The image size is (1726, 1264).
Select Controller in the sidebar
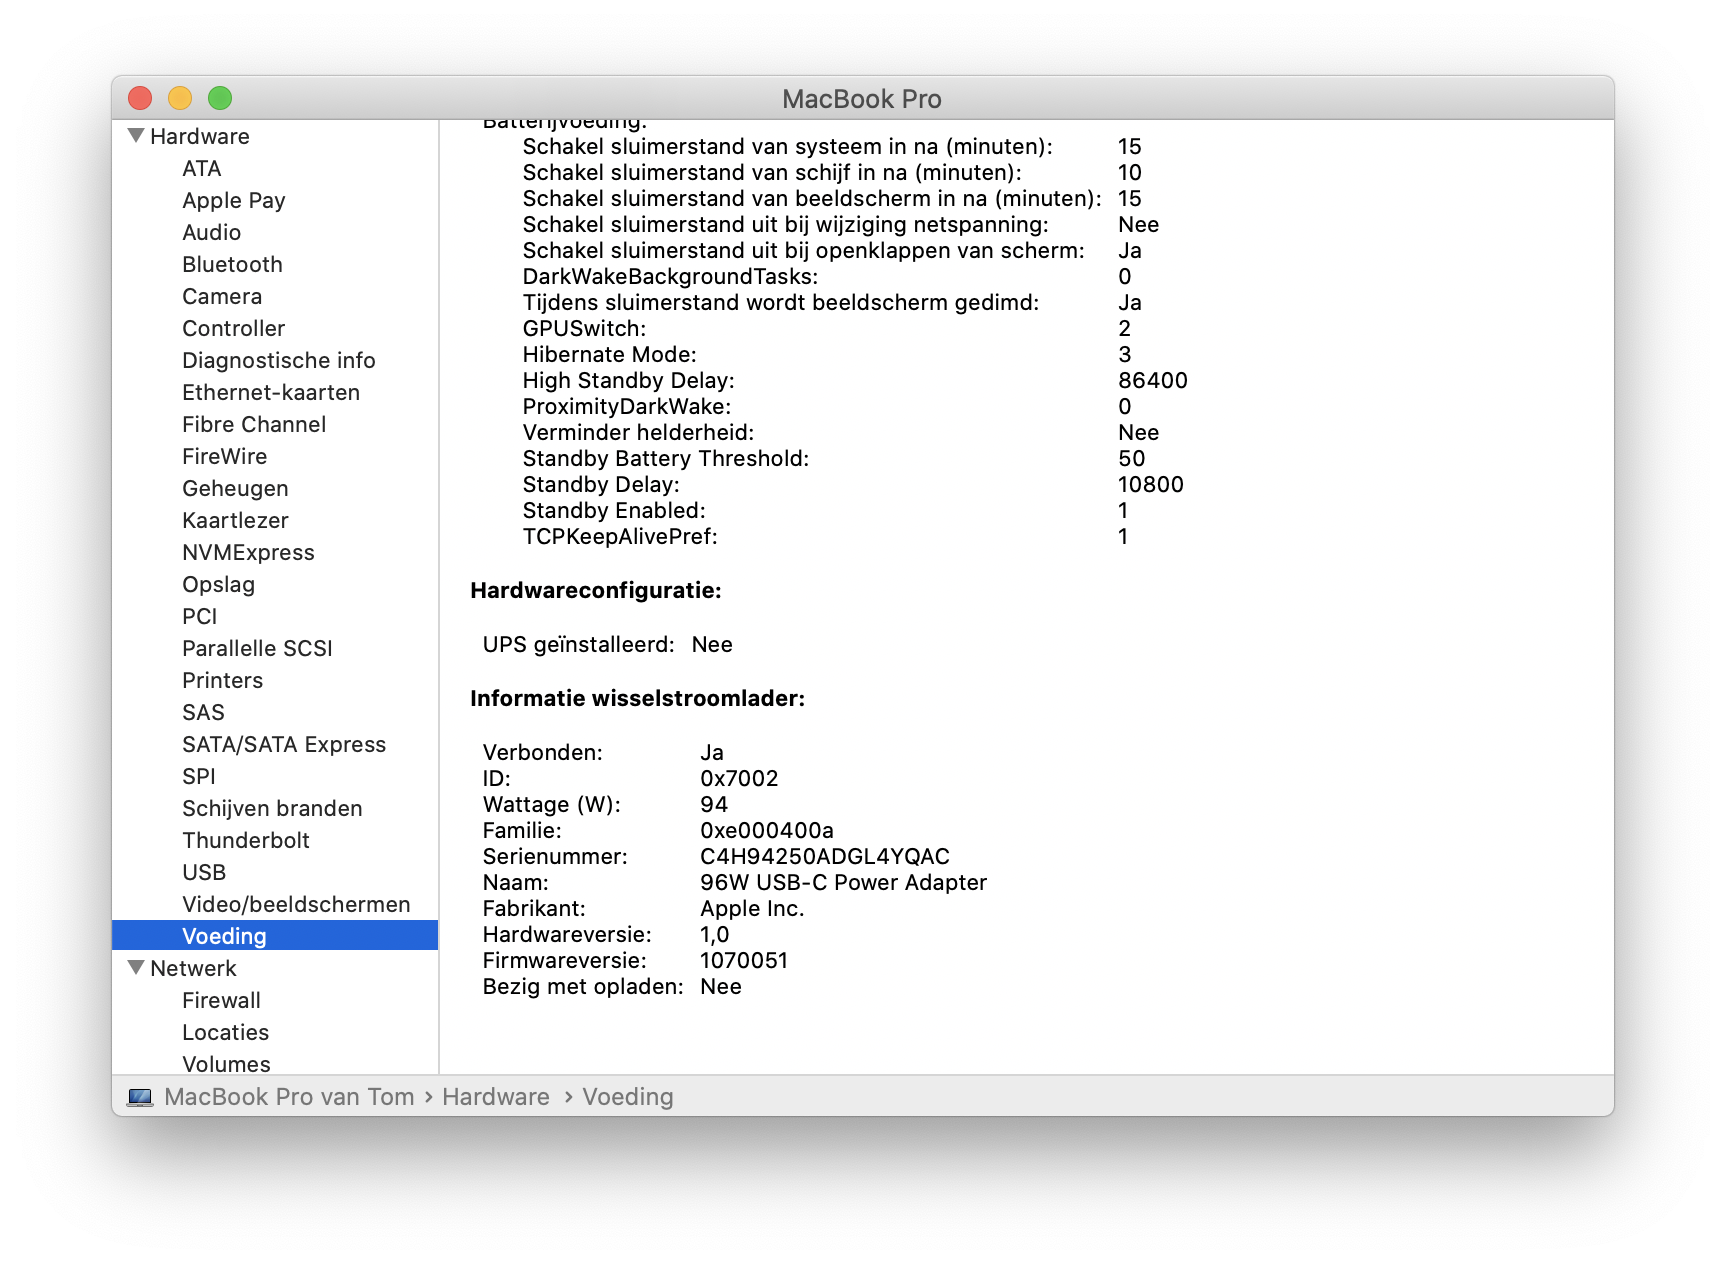234,328
